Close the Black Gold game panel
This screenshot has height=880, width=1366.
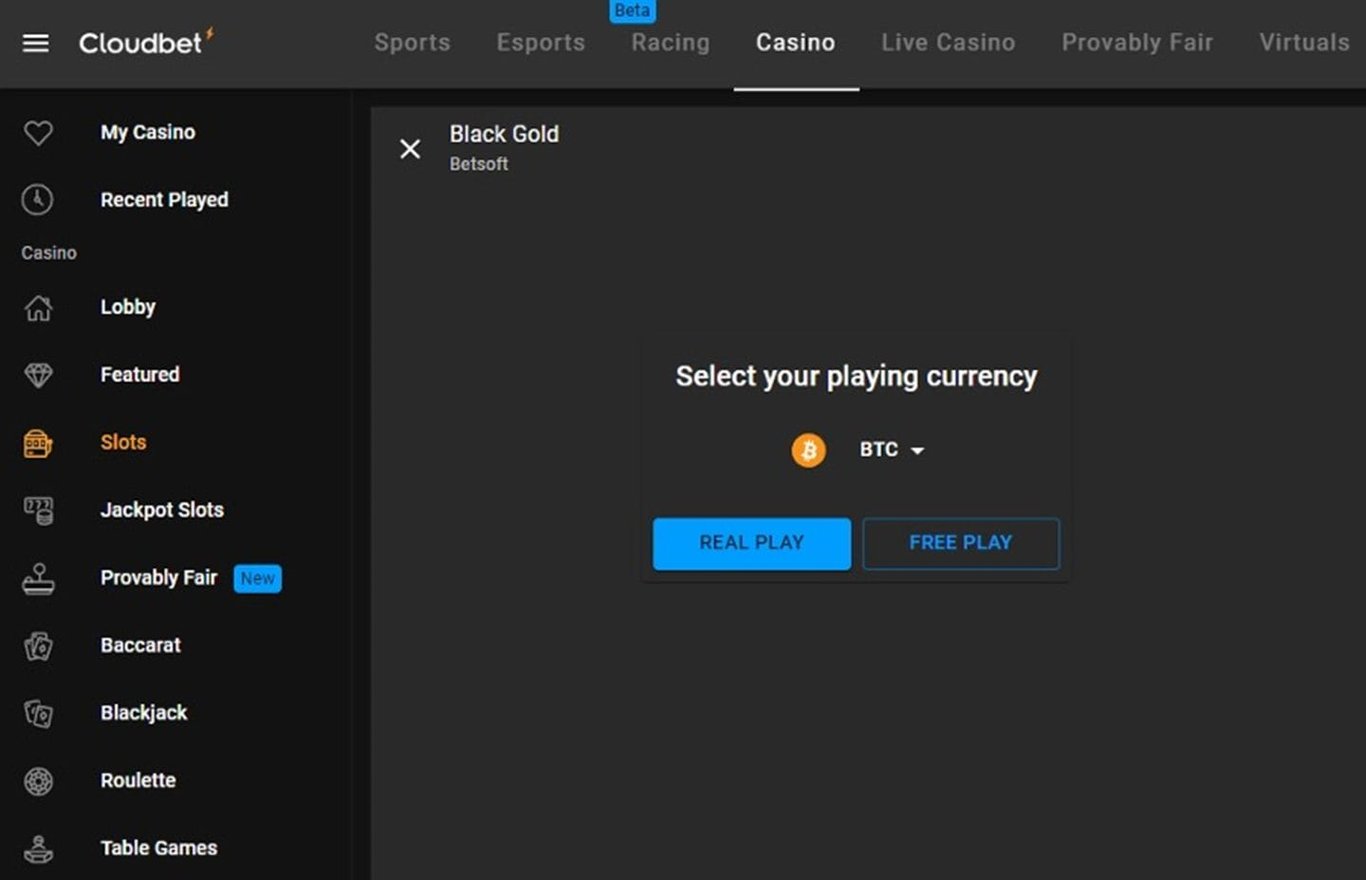pos(410,149)
